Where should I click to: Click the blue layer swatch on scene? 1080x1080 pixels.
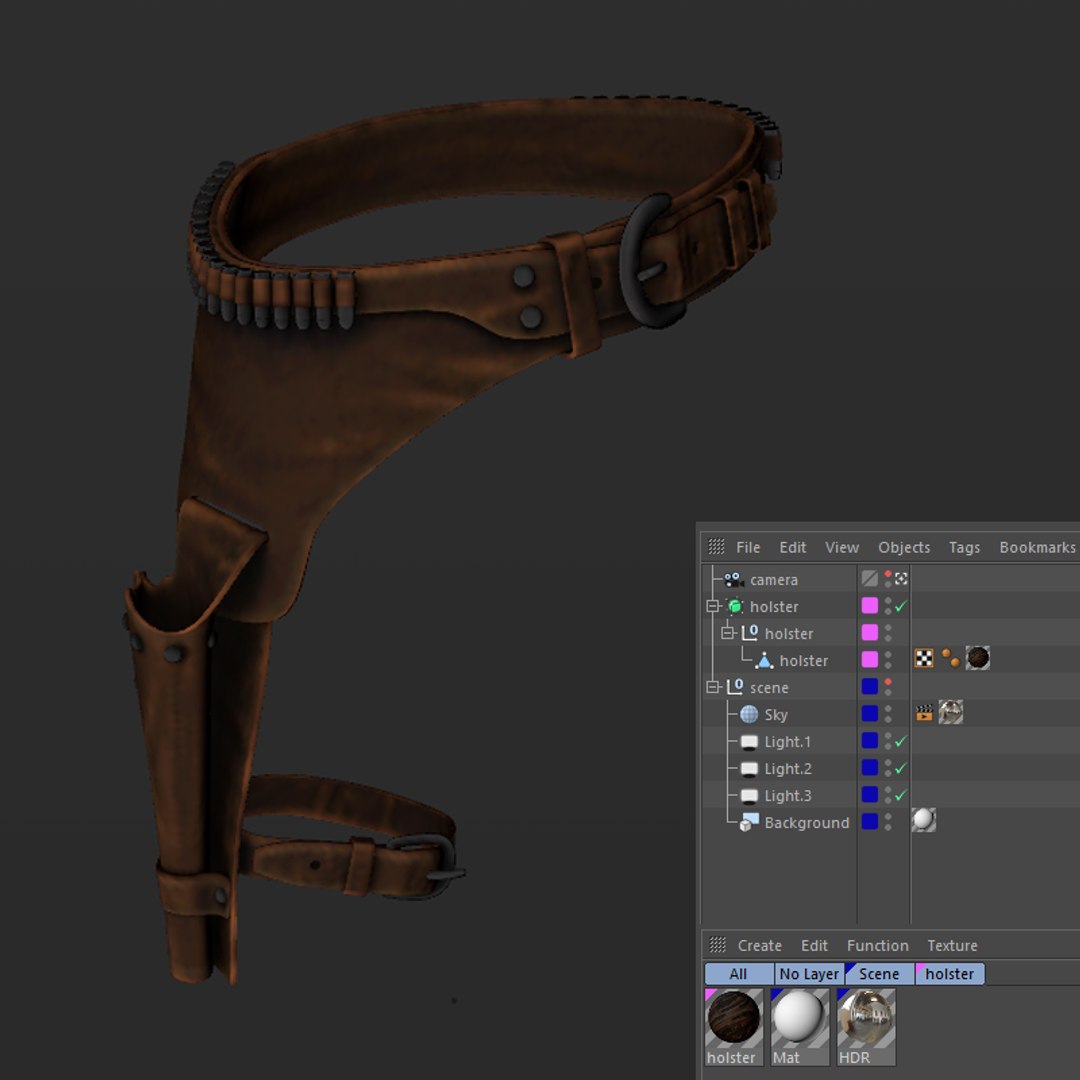click(870, 686)
